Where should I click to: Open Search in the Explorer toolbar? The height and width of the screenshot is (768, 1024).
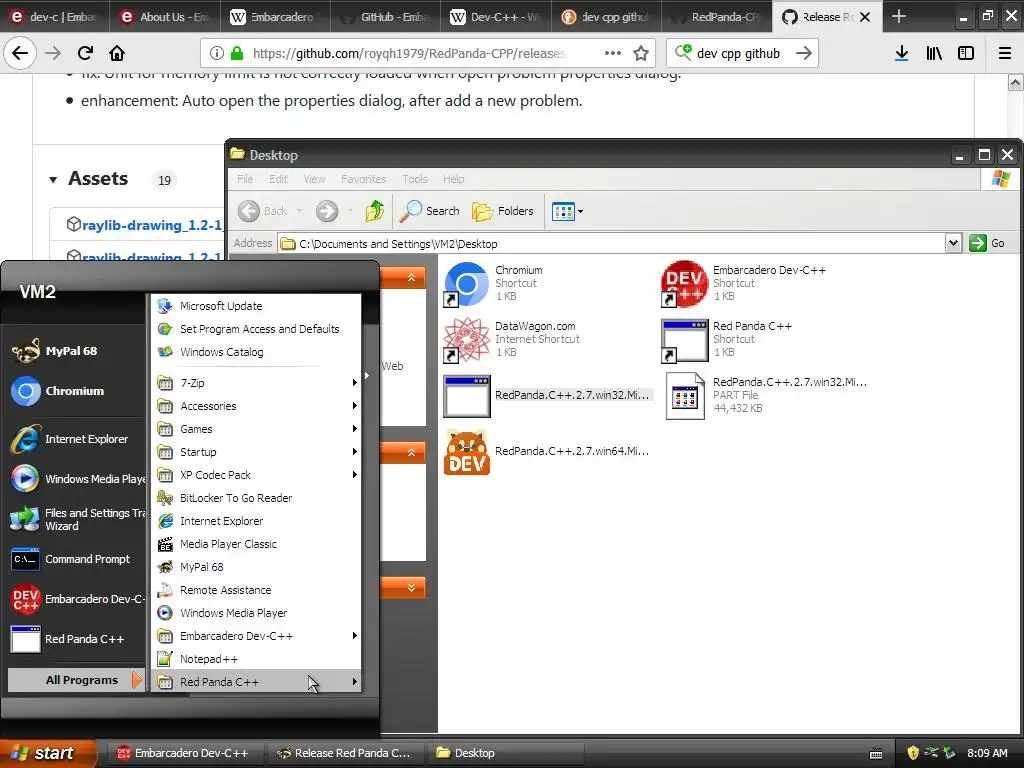click(x=430, y=211)
